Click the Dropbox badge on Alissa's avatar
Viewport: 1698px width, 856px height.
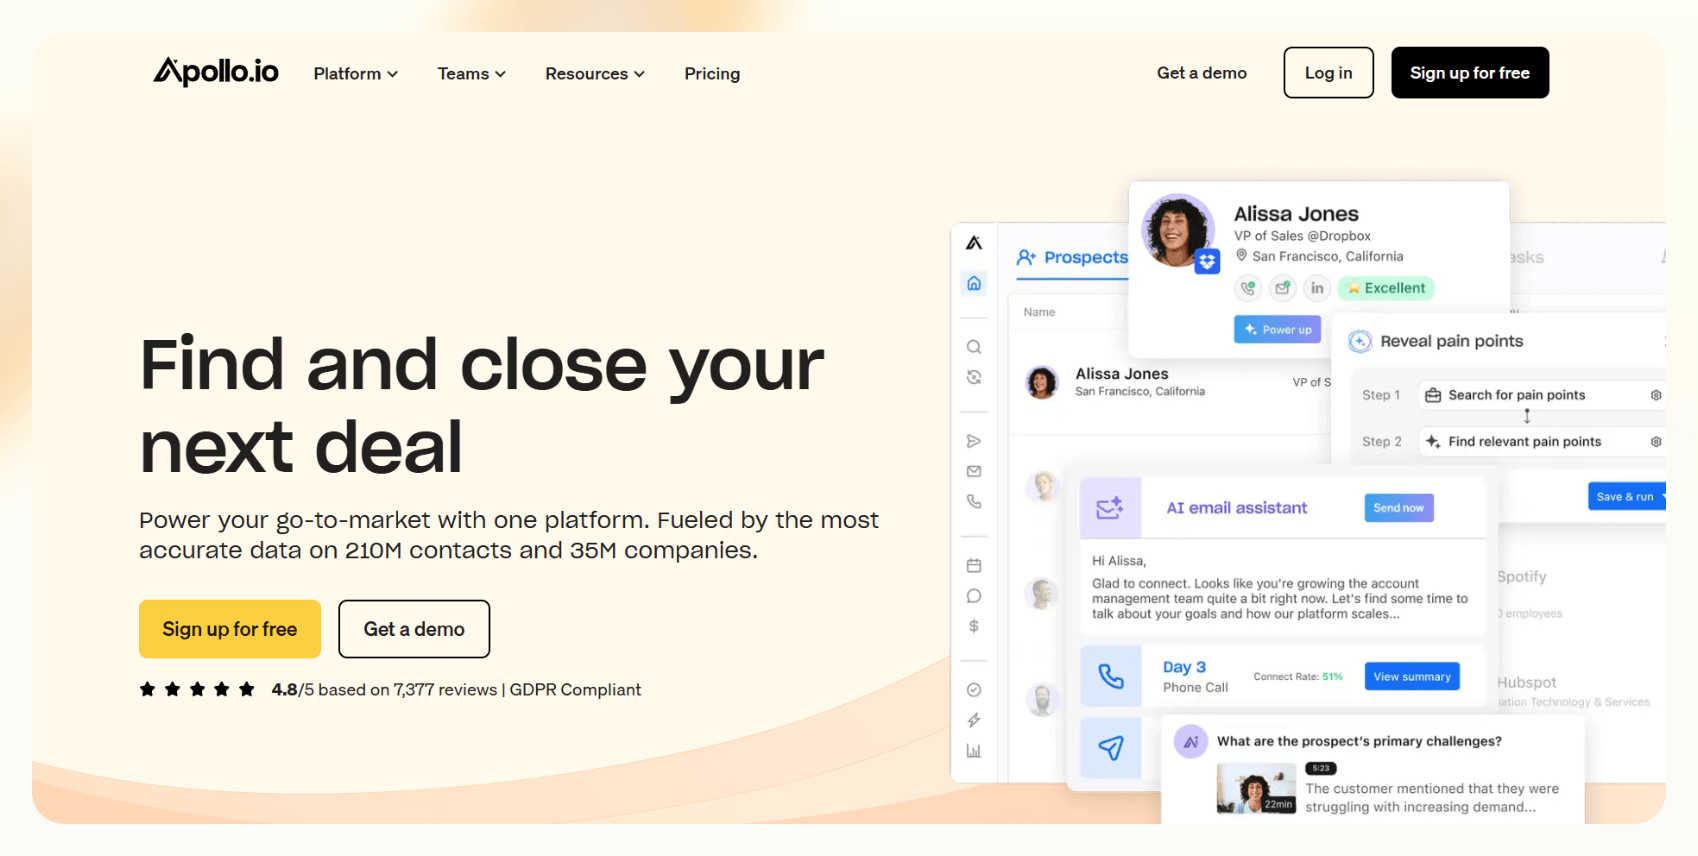click(1208, 261)
